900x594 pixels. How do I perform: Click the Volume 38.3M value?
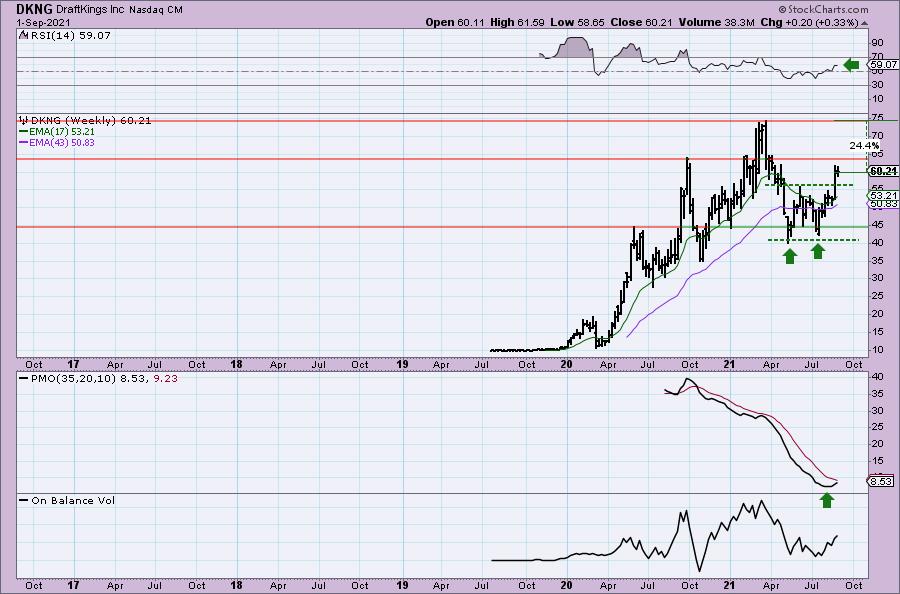pyautogui.click(x=717, y=22)
